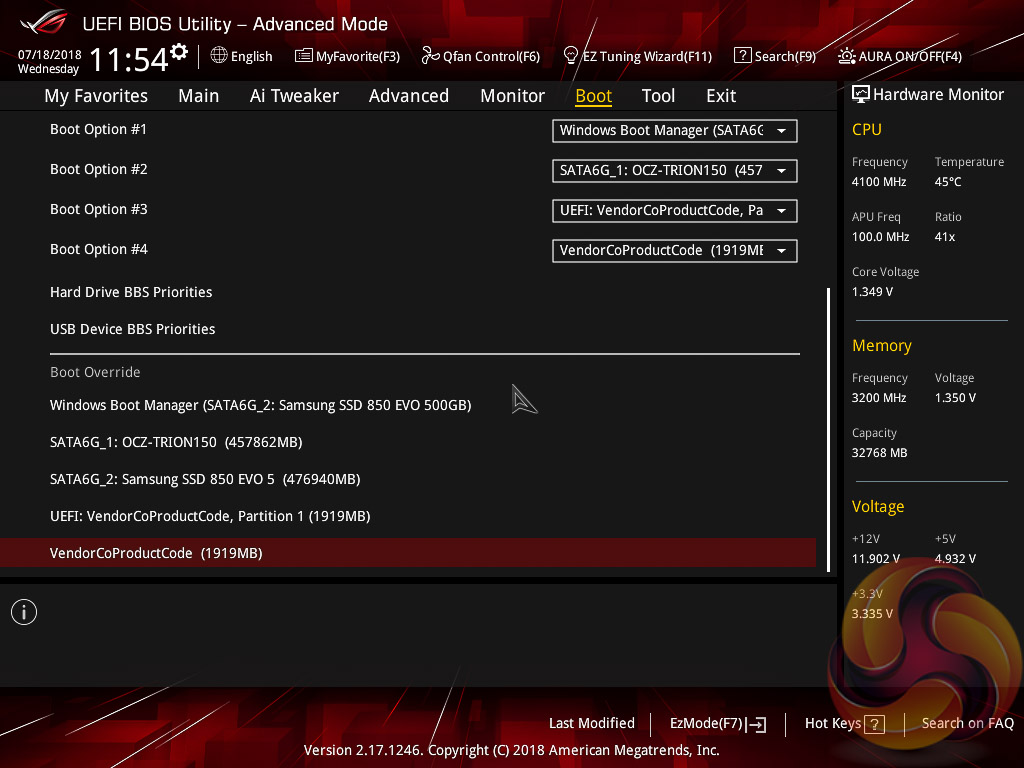The height and width of the screenshot is (768, 1024).
Task: Click the globe language icon
Action: [219, 56]
